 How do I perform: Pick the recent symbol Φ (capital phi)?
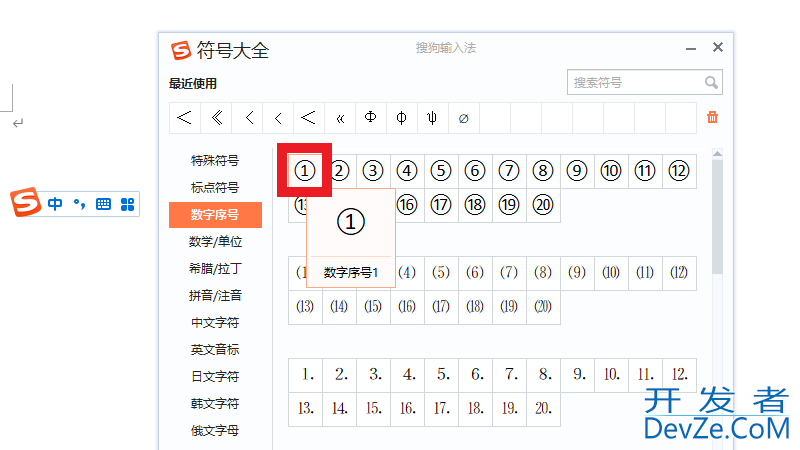pyautogui.click(x=370, y=118)
